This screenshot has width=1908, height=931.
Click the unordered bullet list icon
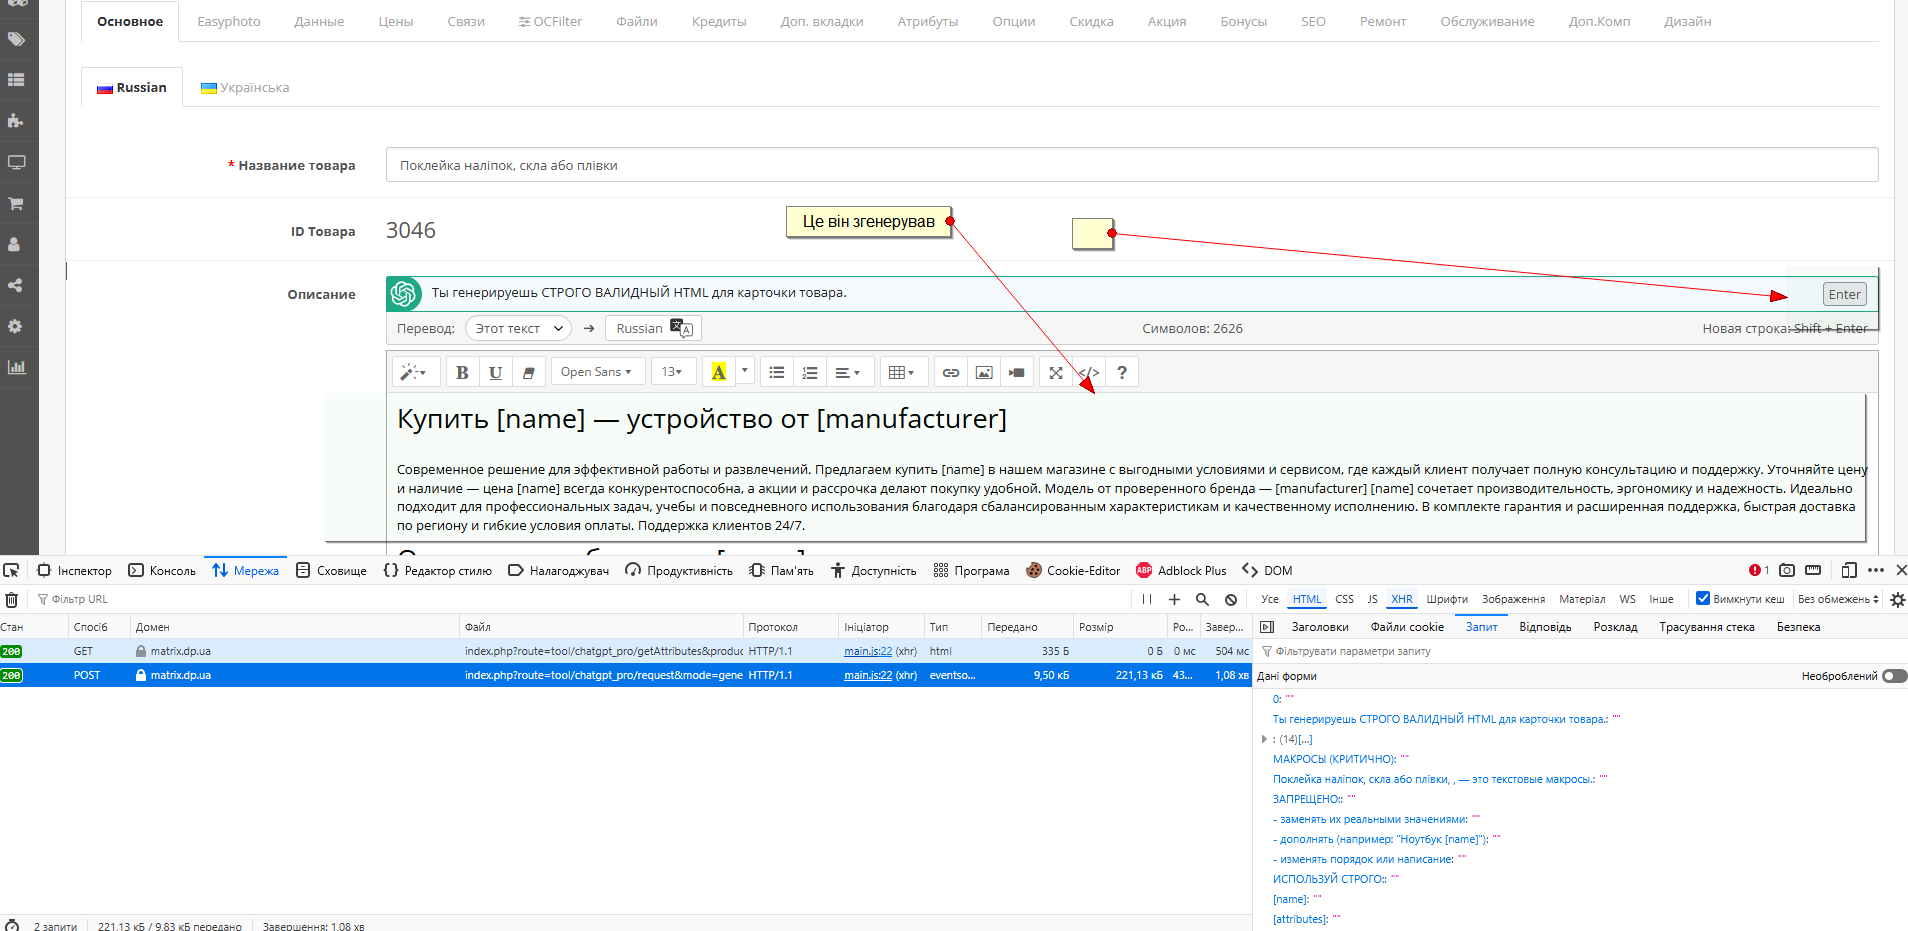(777, 373)
